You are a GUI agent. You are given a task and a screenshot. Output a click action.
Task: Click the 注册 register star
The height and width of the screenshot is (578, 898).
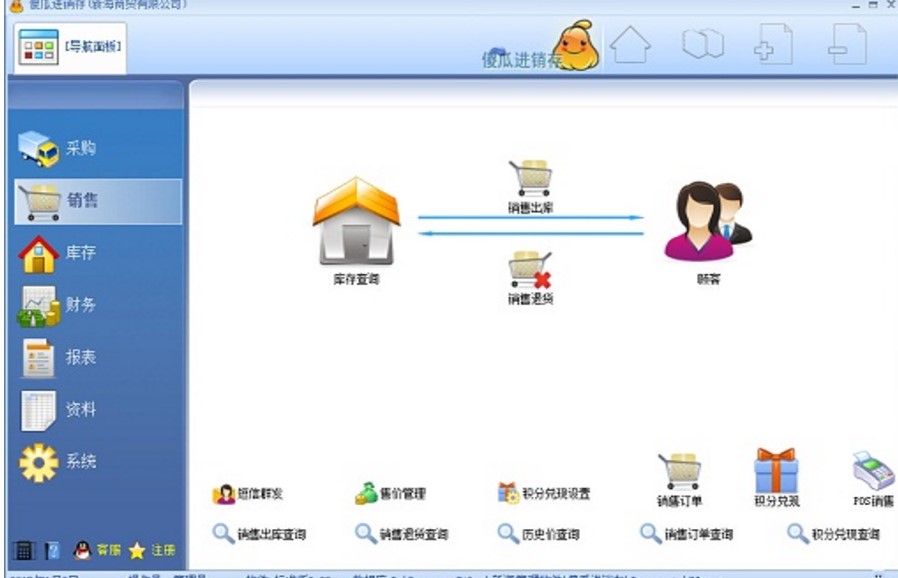(x=152, y=551)
